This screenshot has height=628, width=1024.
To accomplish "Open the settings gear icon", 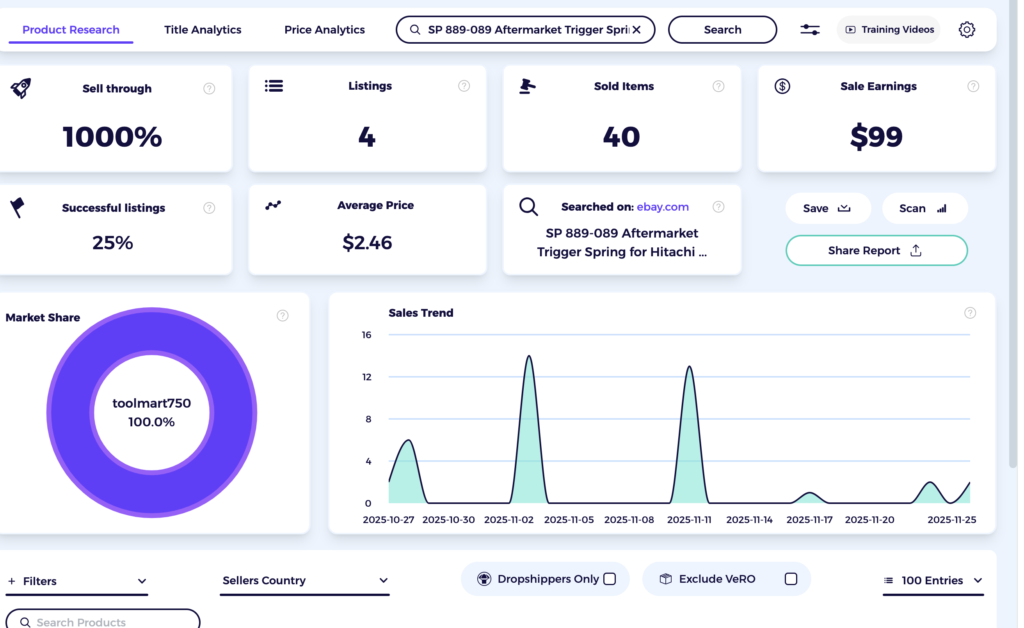I will (x=966, y=29).
